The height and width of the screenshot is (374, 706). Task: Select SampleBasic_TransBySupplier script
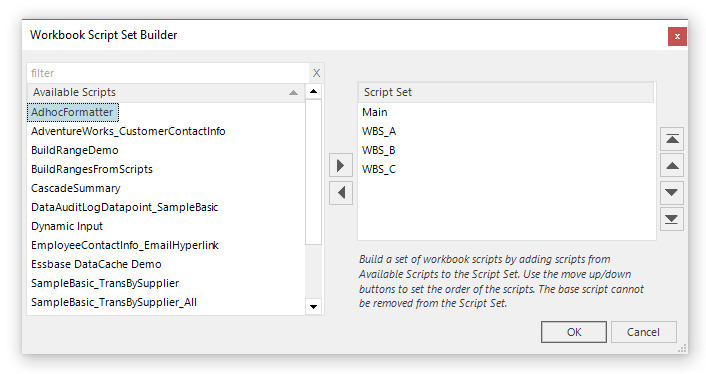[105, 283]
